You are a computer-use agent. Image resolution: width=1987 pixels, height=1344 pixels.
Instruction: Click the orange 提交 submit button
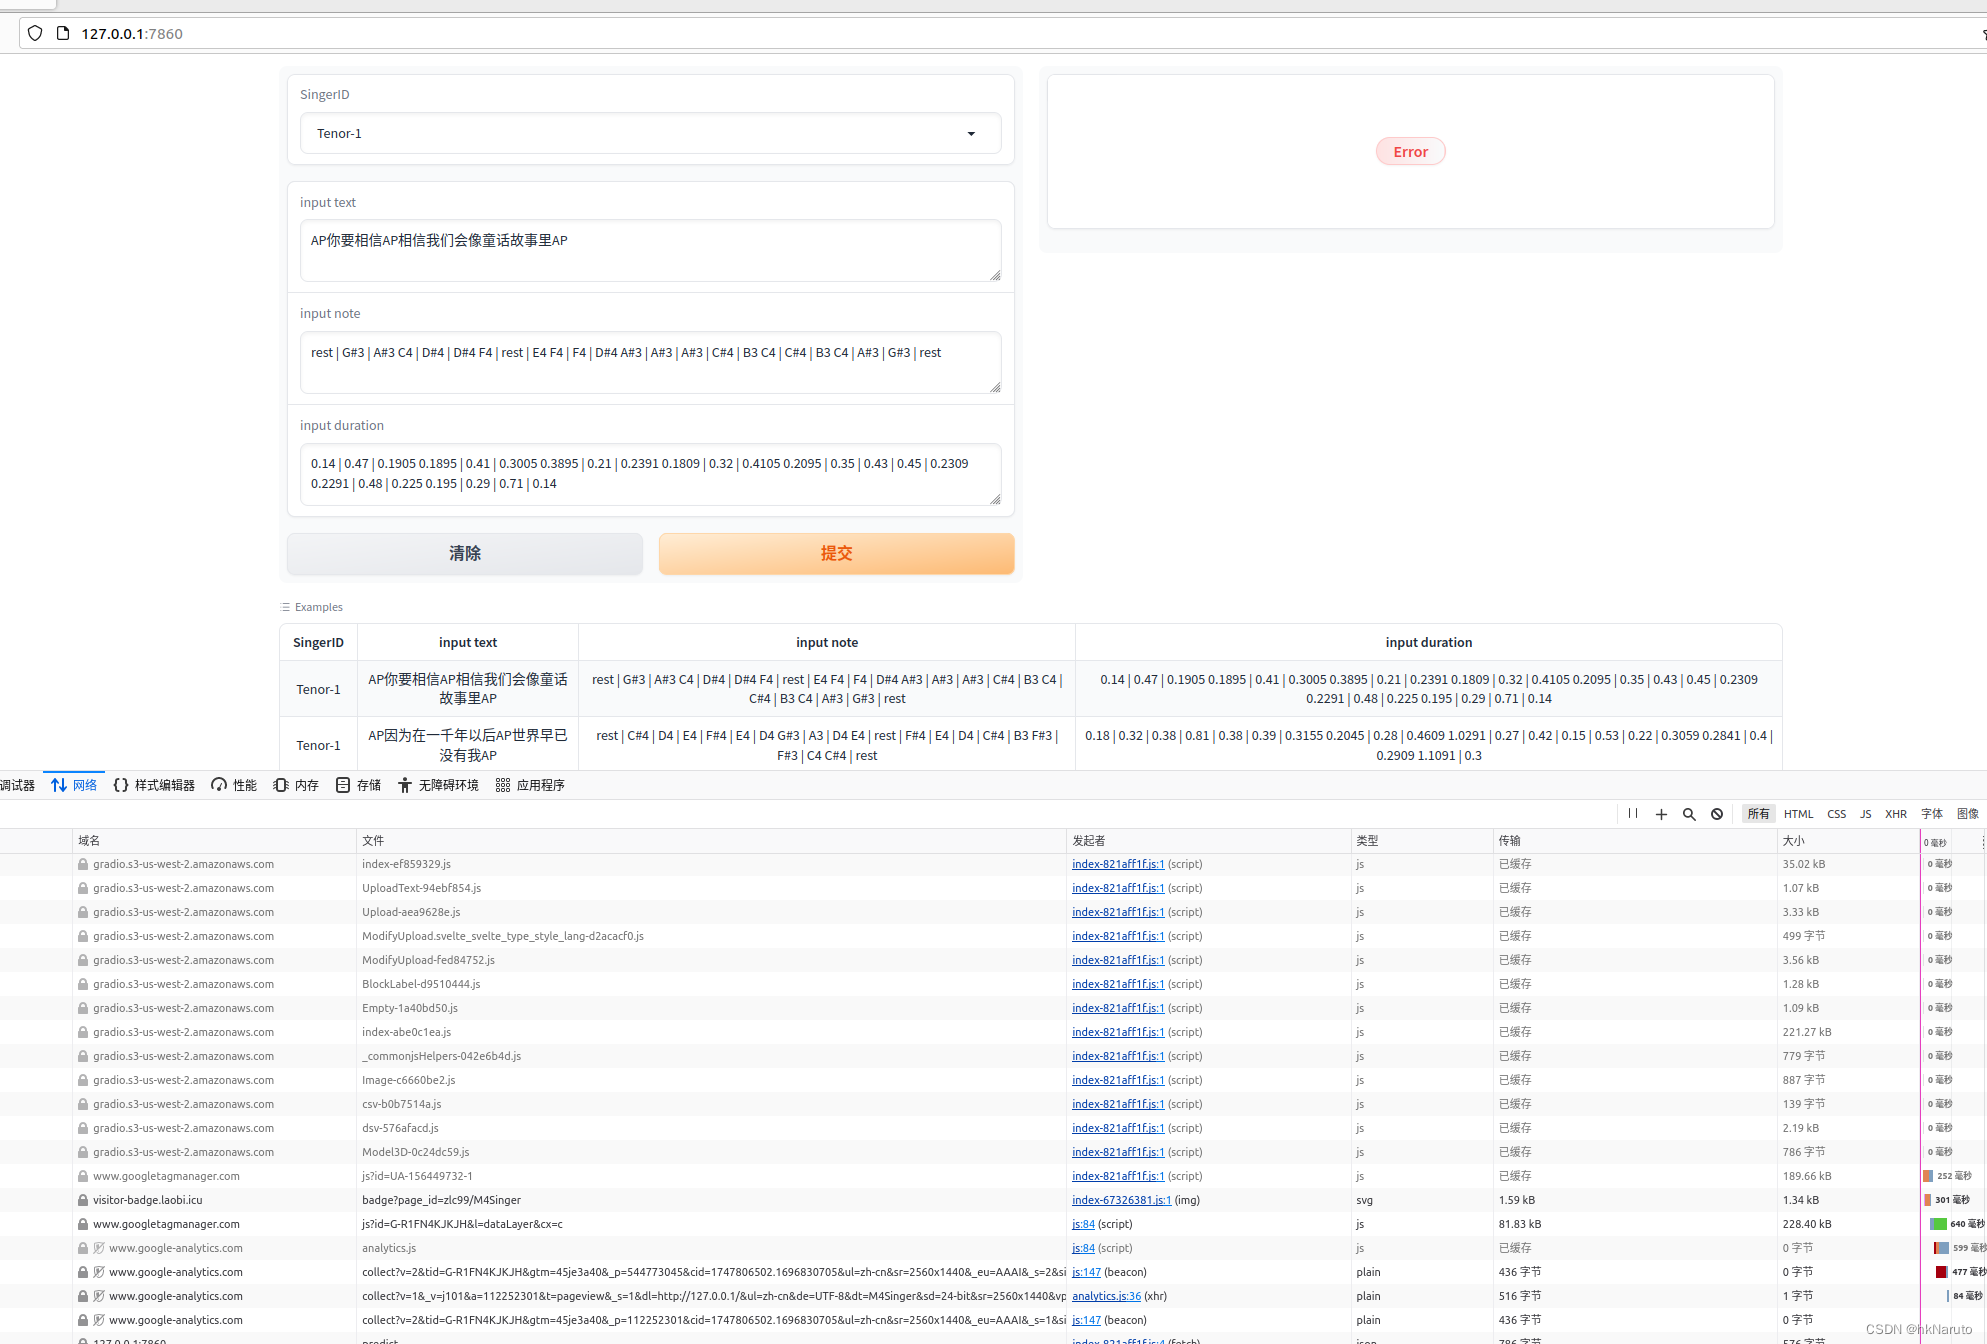click(x=836, y=553)
